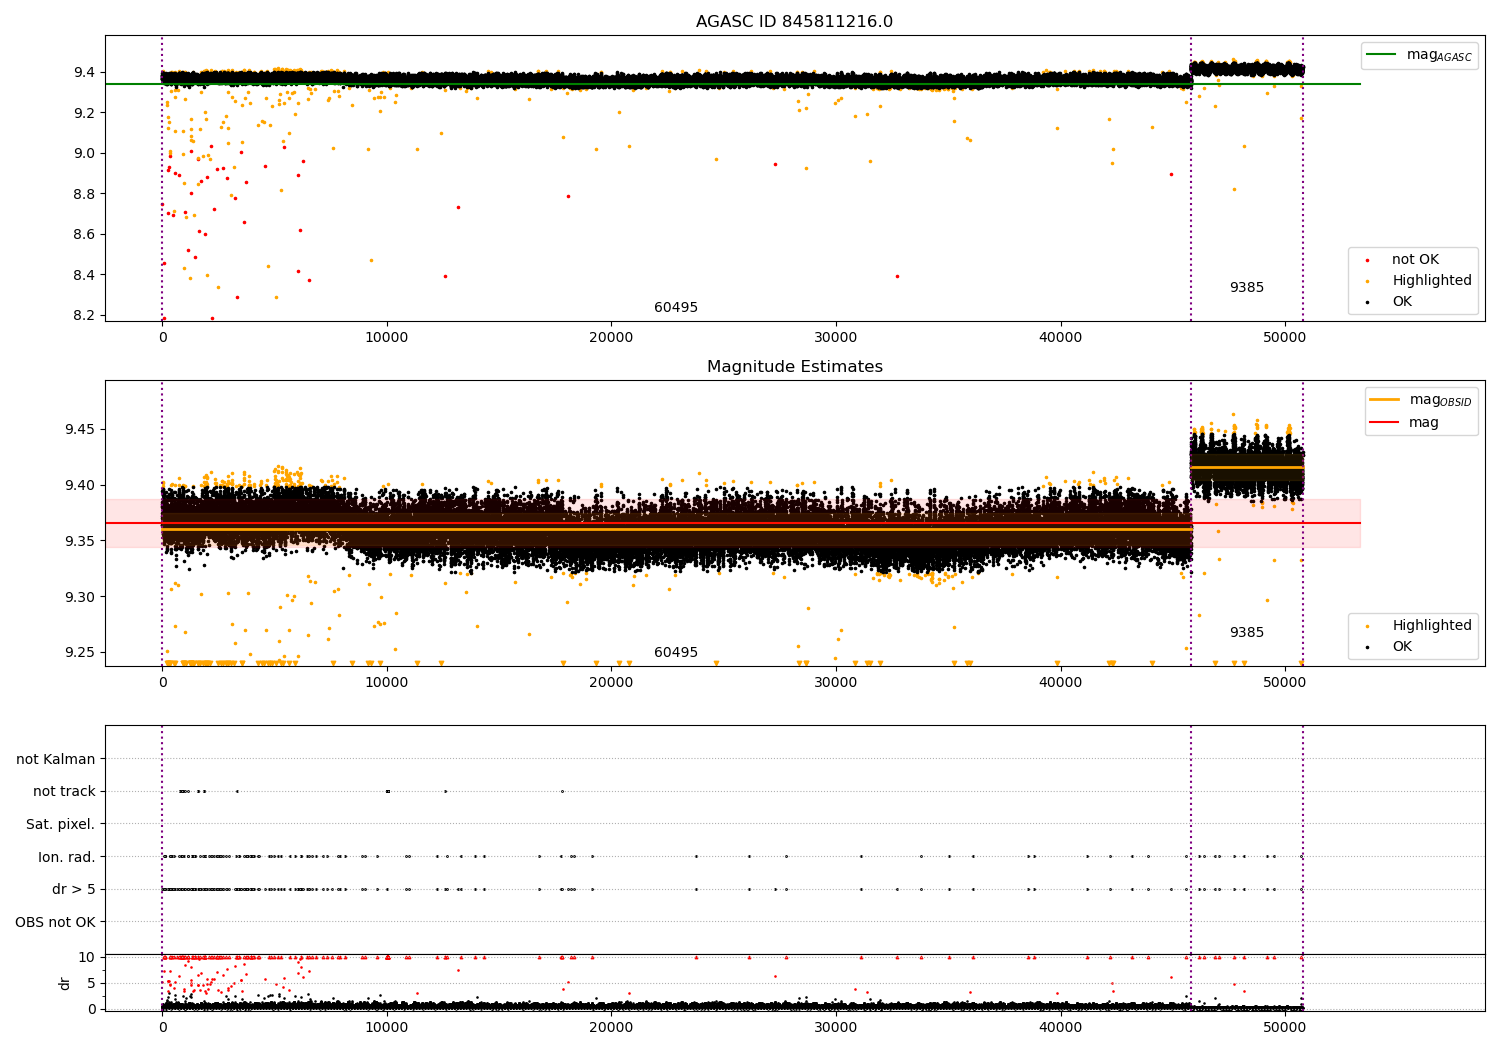Image resolution: width=1500 pixels, height=1050 pixels.
Task: Click the '60495' annotation in top plot
Action: pos(676,308)
